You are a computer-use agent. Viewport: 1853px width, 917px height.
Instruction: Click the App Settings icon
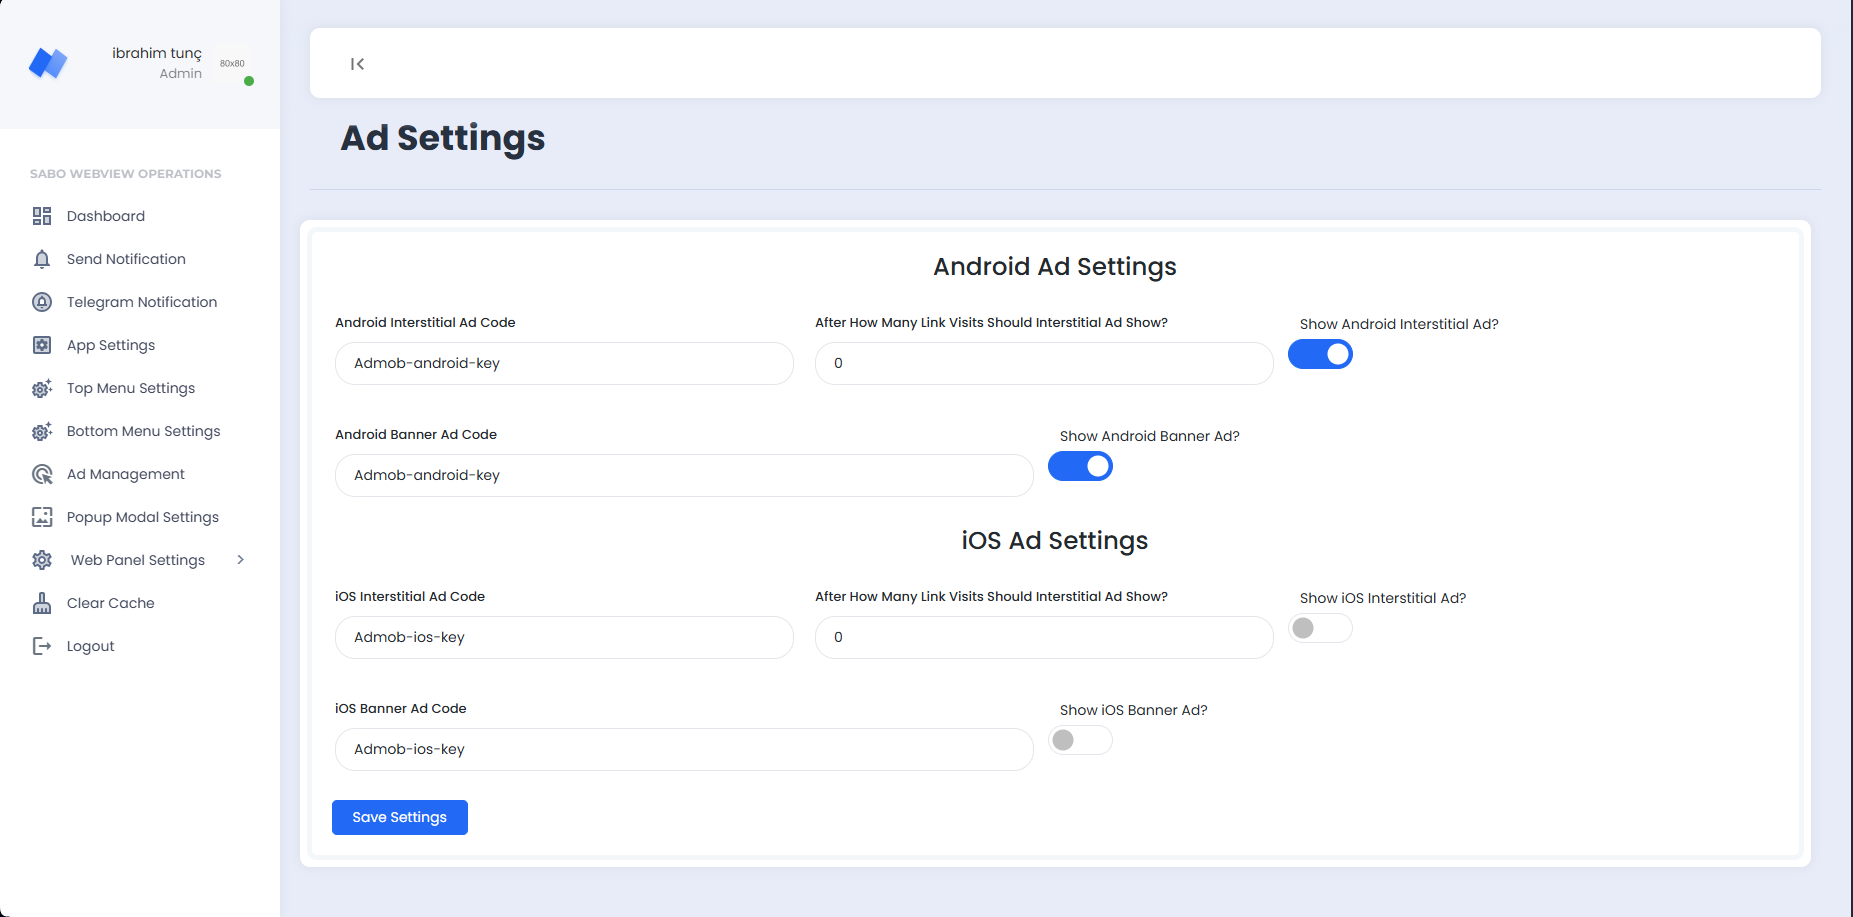tap(42, 345)
